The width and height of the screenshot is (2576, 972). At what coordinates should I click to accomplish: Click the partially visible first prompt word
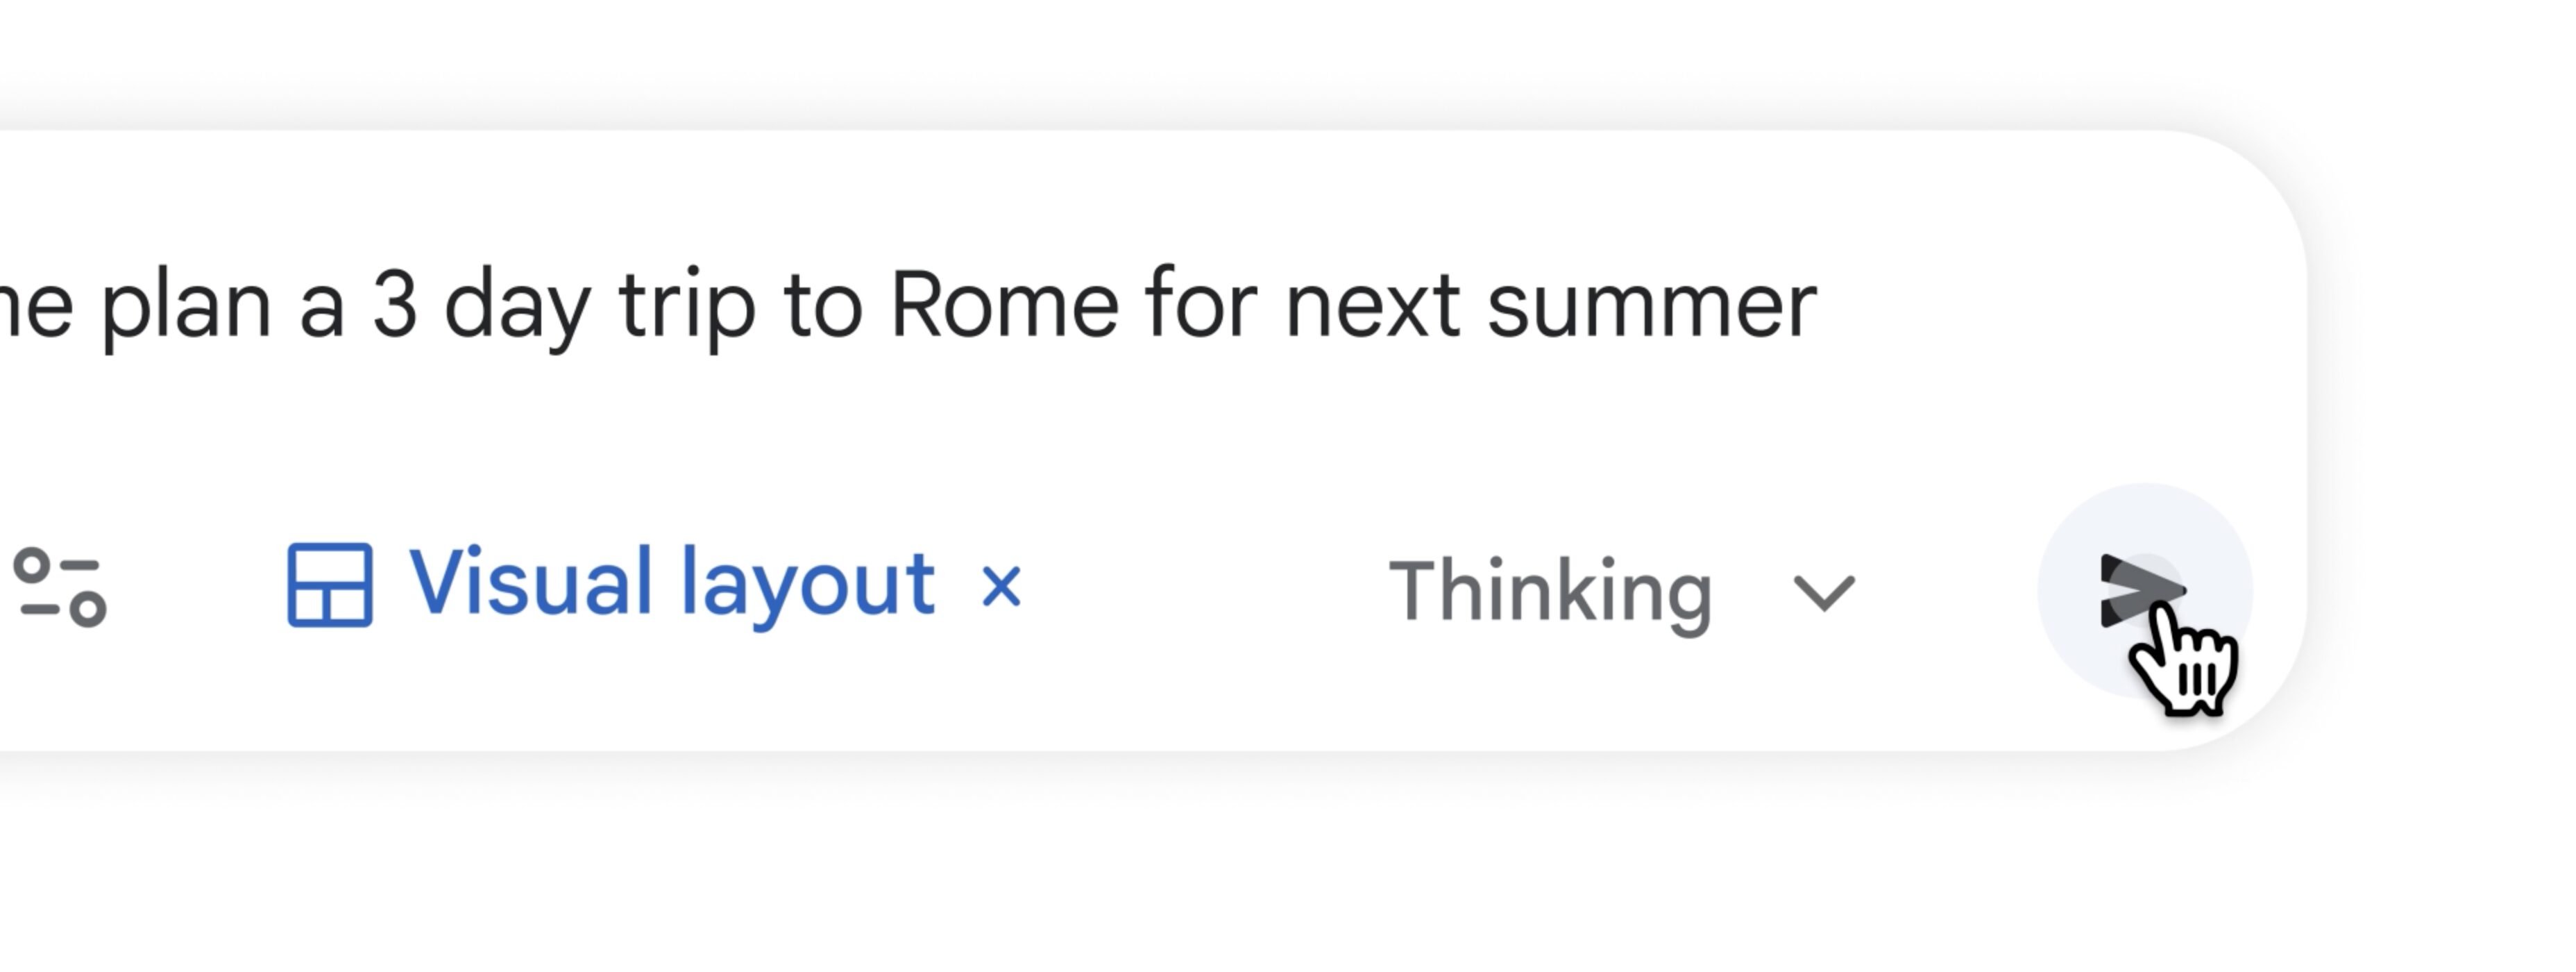pyautogui.click(x=36, y=305)
